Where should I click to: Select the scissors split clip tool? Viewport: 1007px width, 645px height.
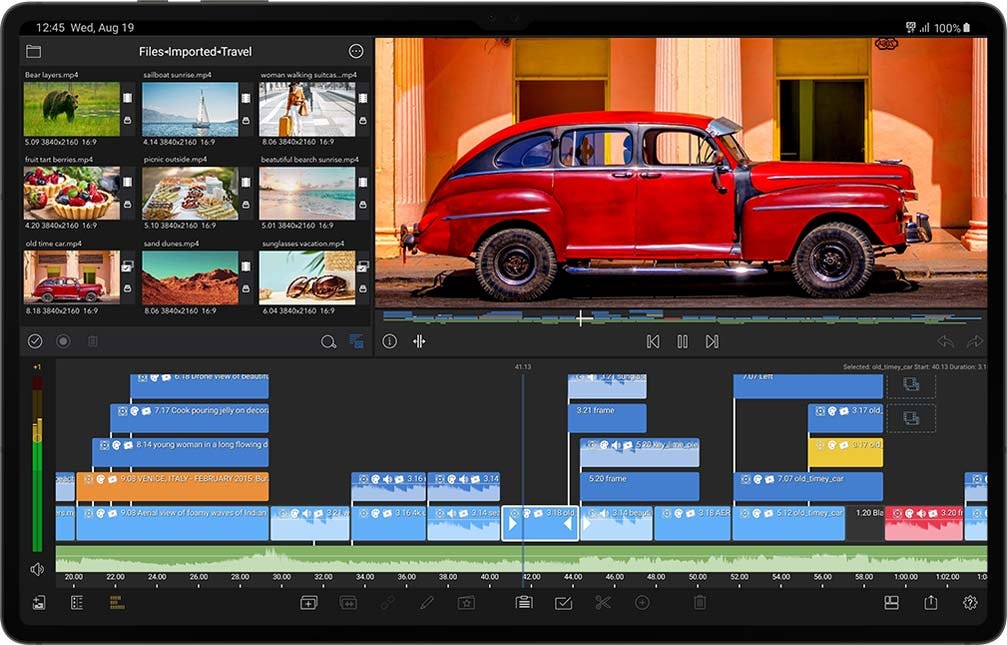(x=602, y=603)
